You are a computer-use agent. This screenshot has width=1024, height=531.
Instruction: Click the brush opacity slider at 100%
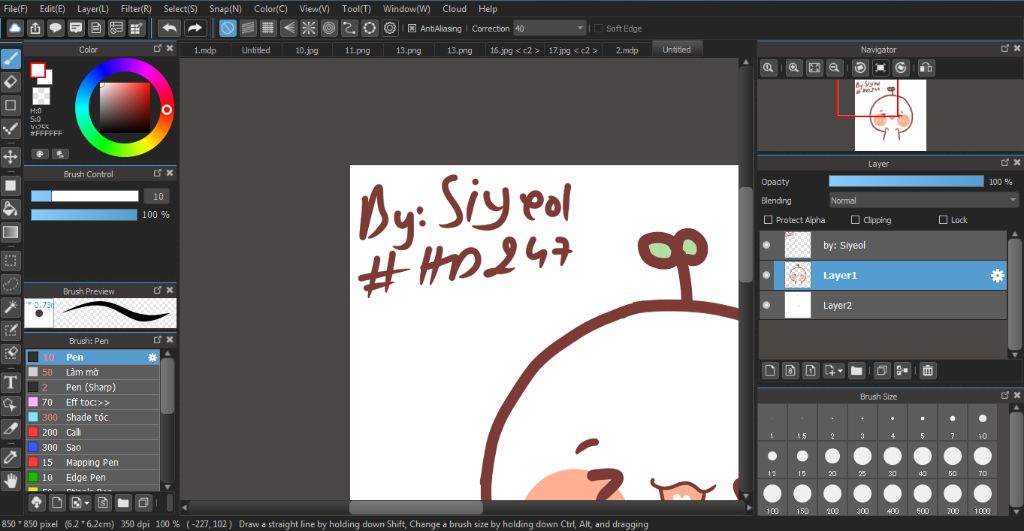pos(84,215)
